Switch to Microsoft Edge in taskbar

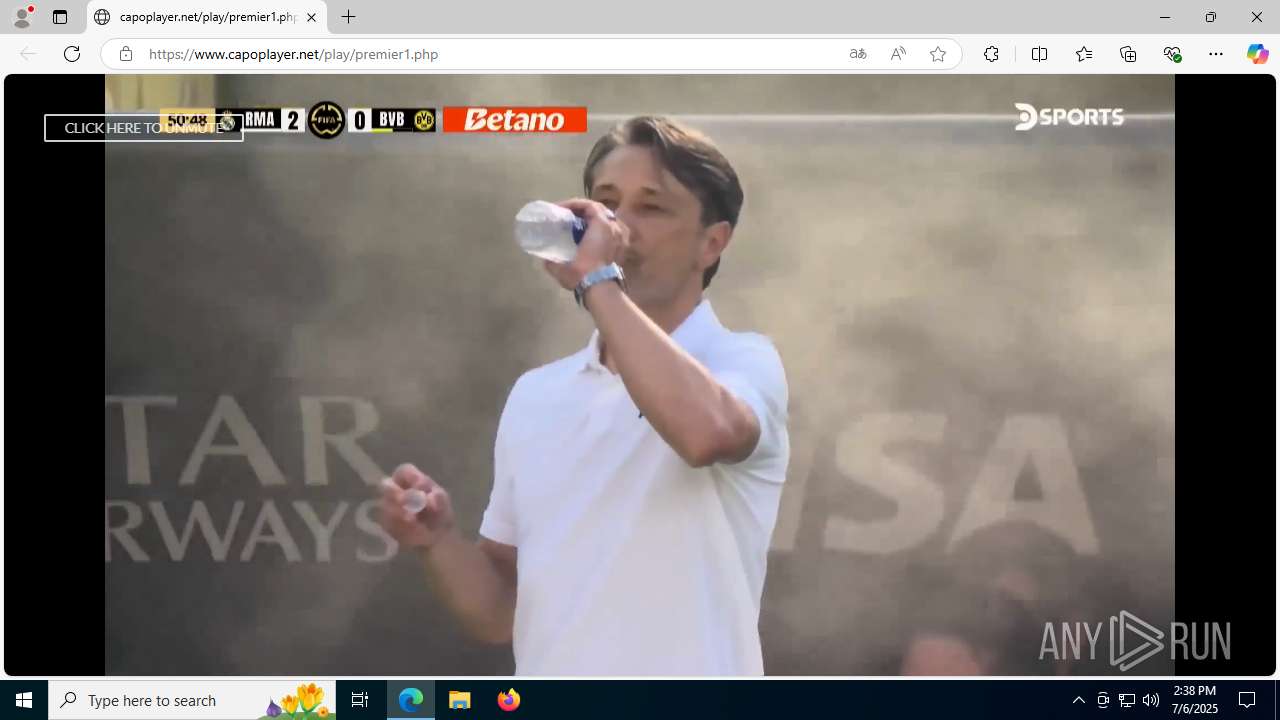(411, 700)
